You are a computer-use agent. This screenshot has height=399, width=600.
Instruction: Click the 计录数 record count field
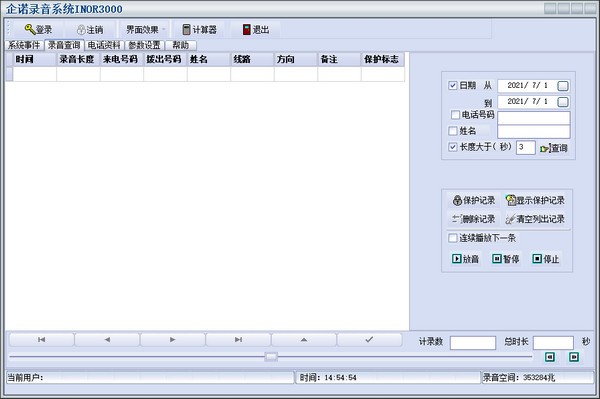pyautogui.click(x=473, y=343)
